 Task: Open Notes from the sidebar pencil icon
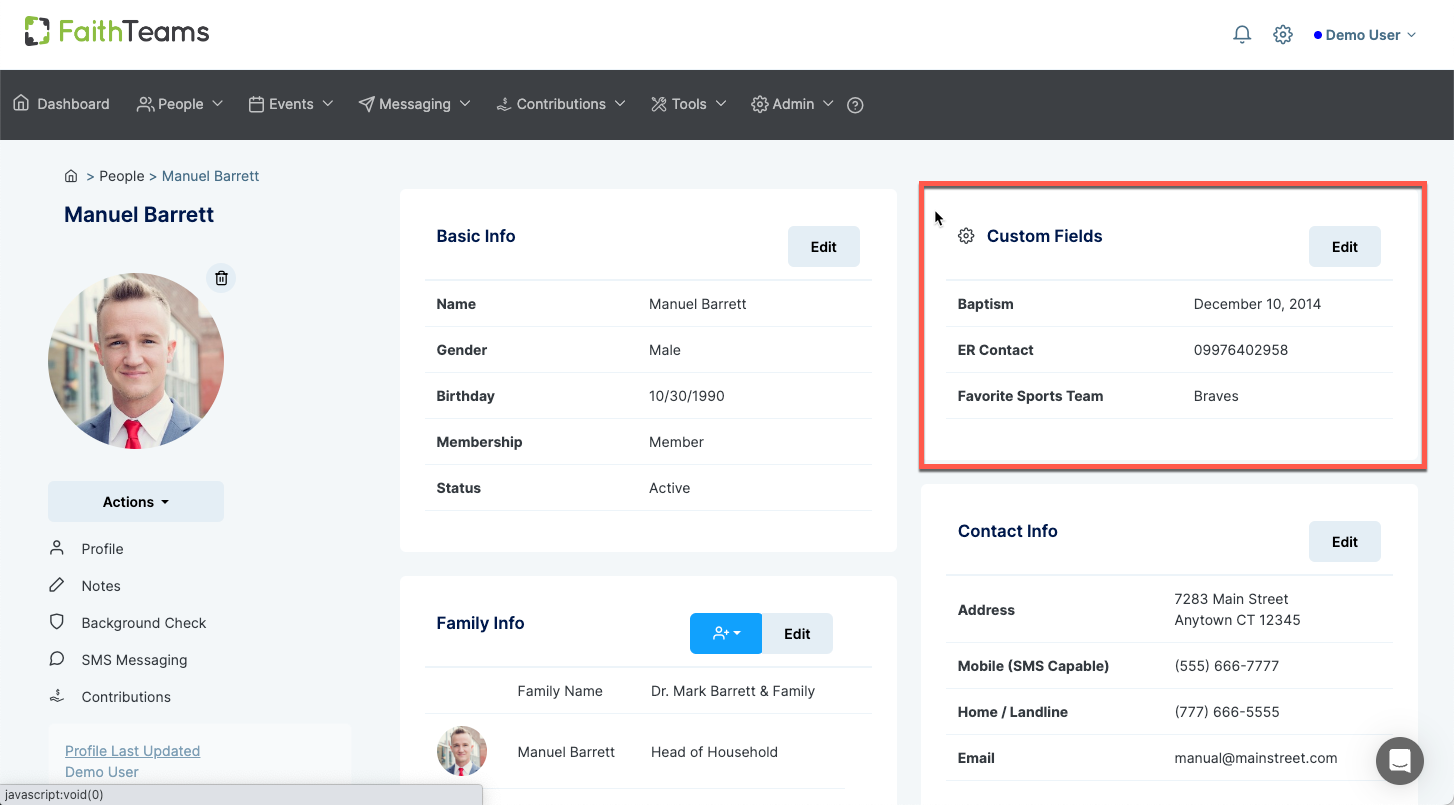pos(99,585)
